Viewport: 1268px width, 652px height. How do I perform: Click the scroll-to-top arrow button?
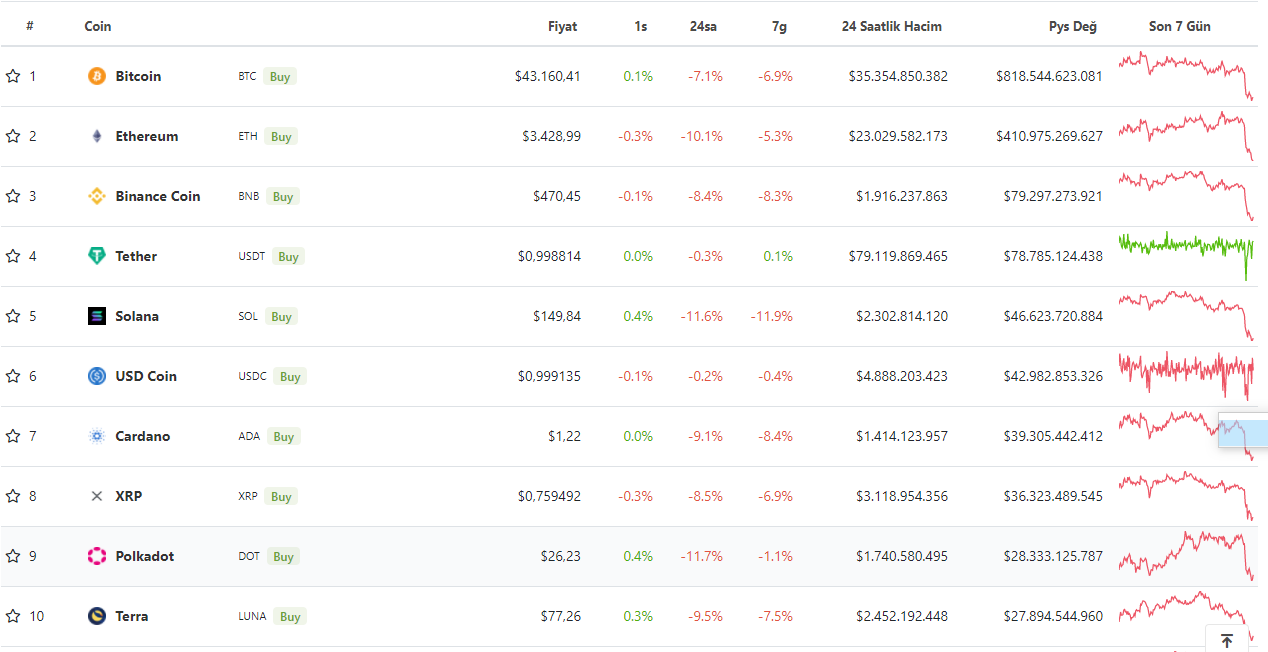(1227, 640)
